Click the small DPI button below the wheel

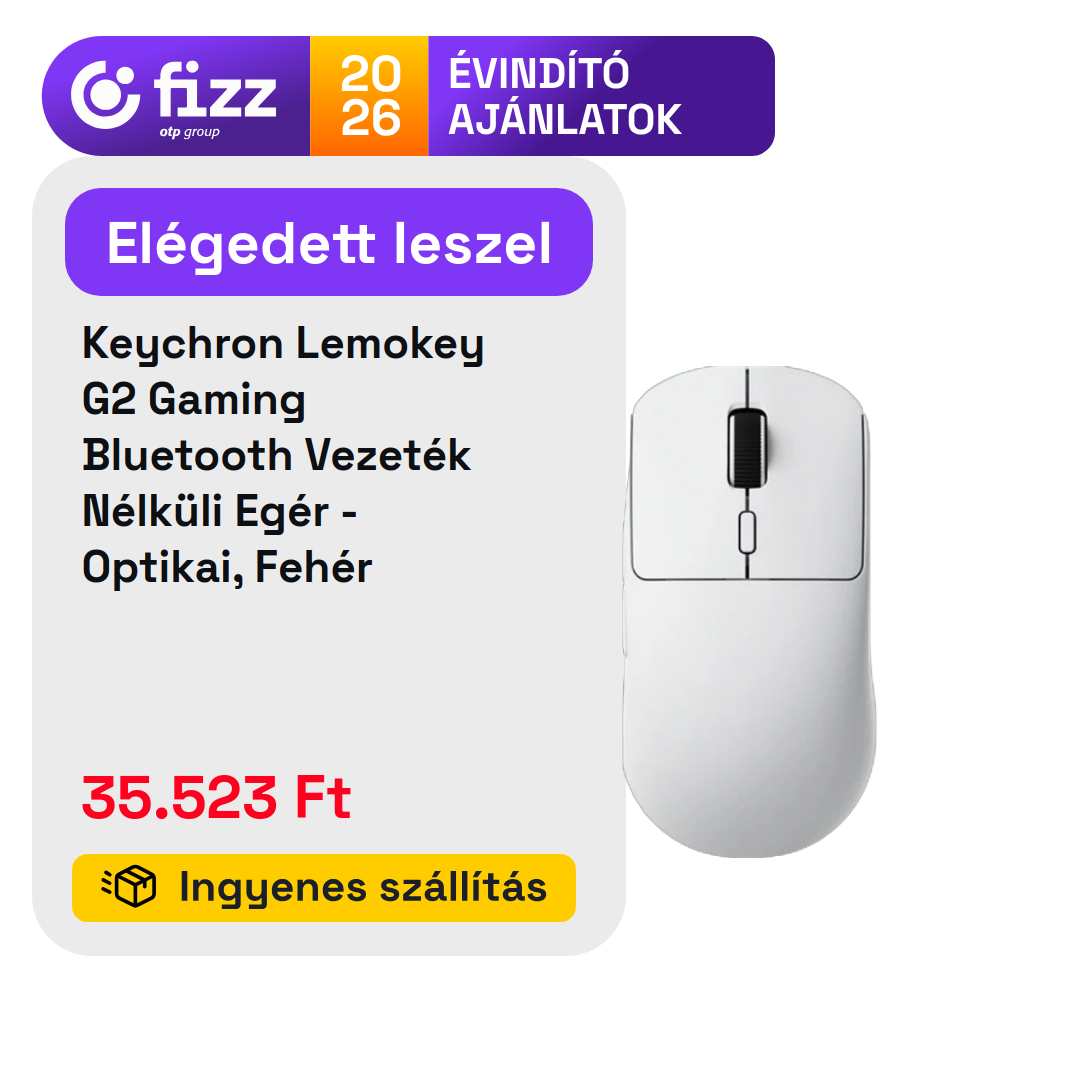coord(747,532)
